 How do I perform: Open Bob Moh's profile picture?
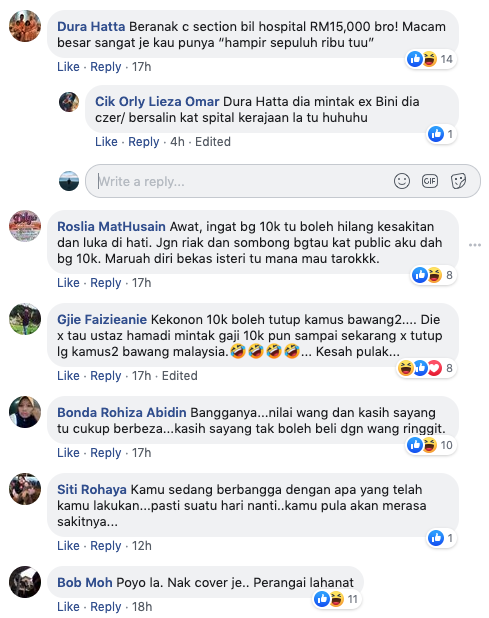coord(25,582)
